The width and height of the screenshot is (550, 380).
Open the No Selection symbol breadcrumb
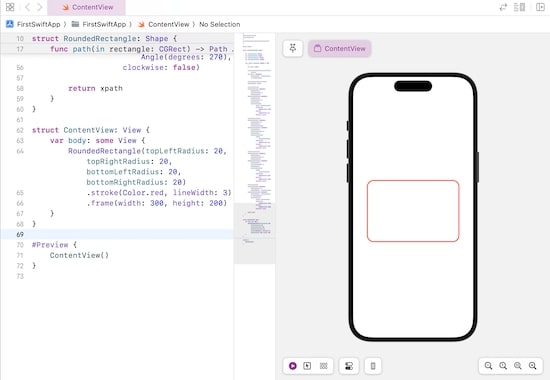click(220, 24)
